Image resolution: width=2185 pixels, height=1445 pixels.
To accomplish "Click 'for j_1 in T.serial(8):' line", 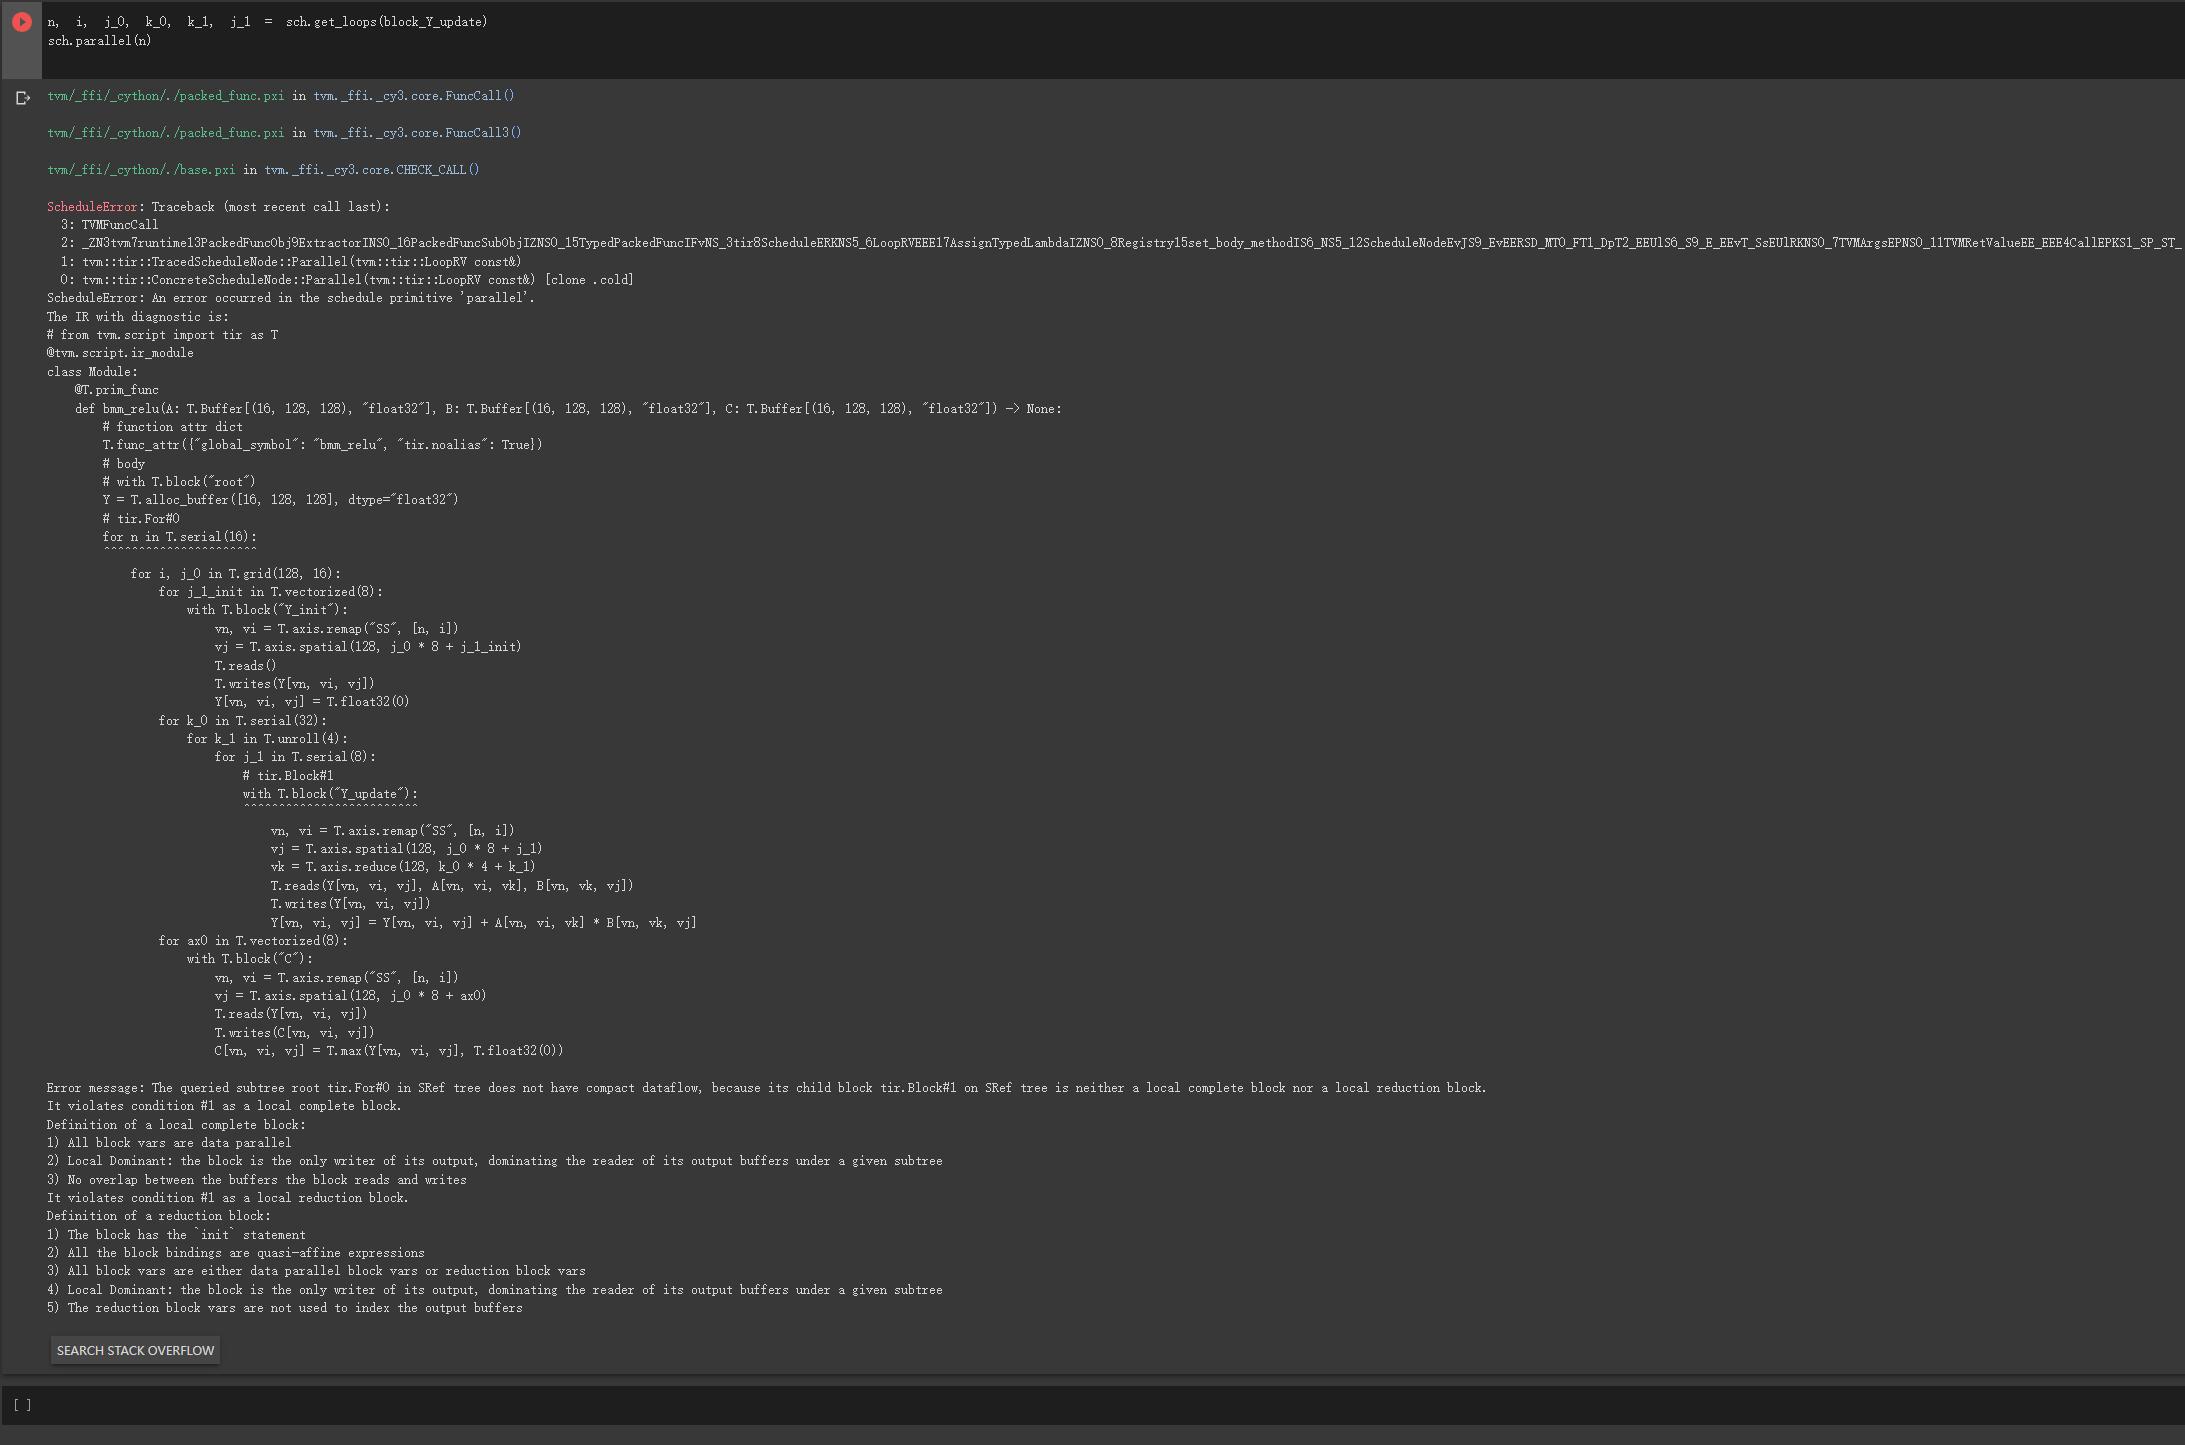I will point(295,757).
